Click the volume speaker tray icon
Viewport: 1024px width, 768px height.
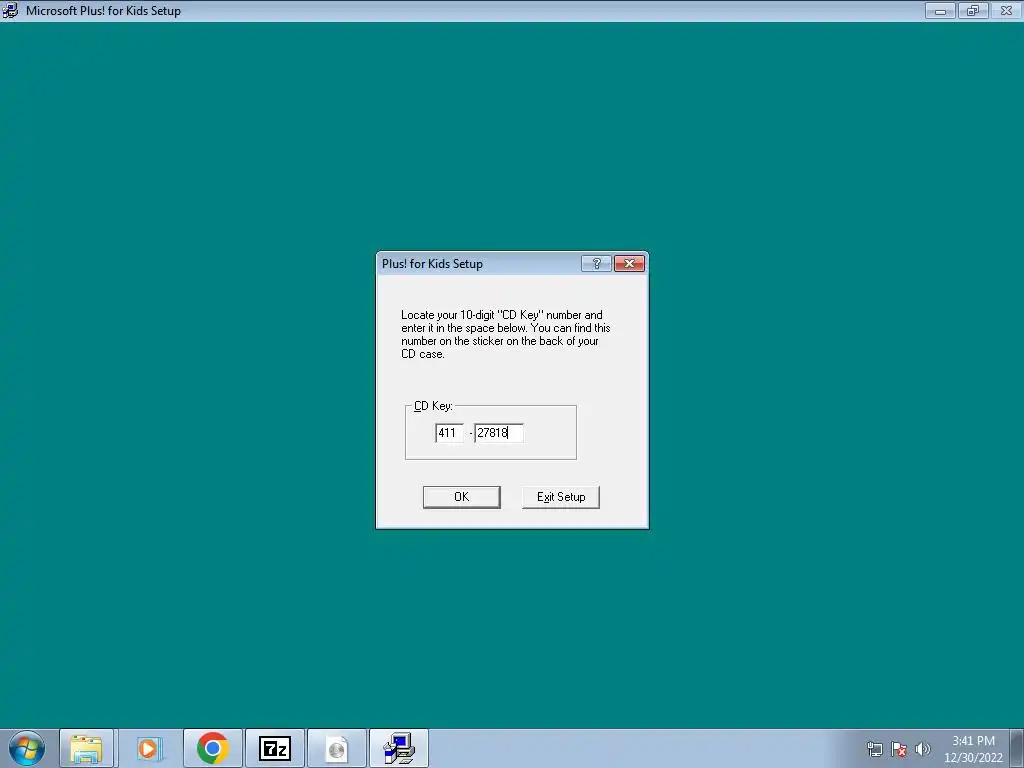pos(922,749)
